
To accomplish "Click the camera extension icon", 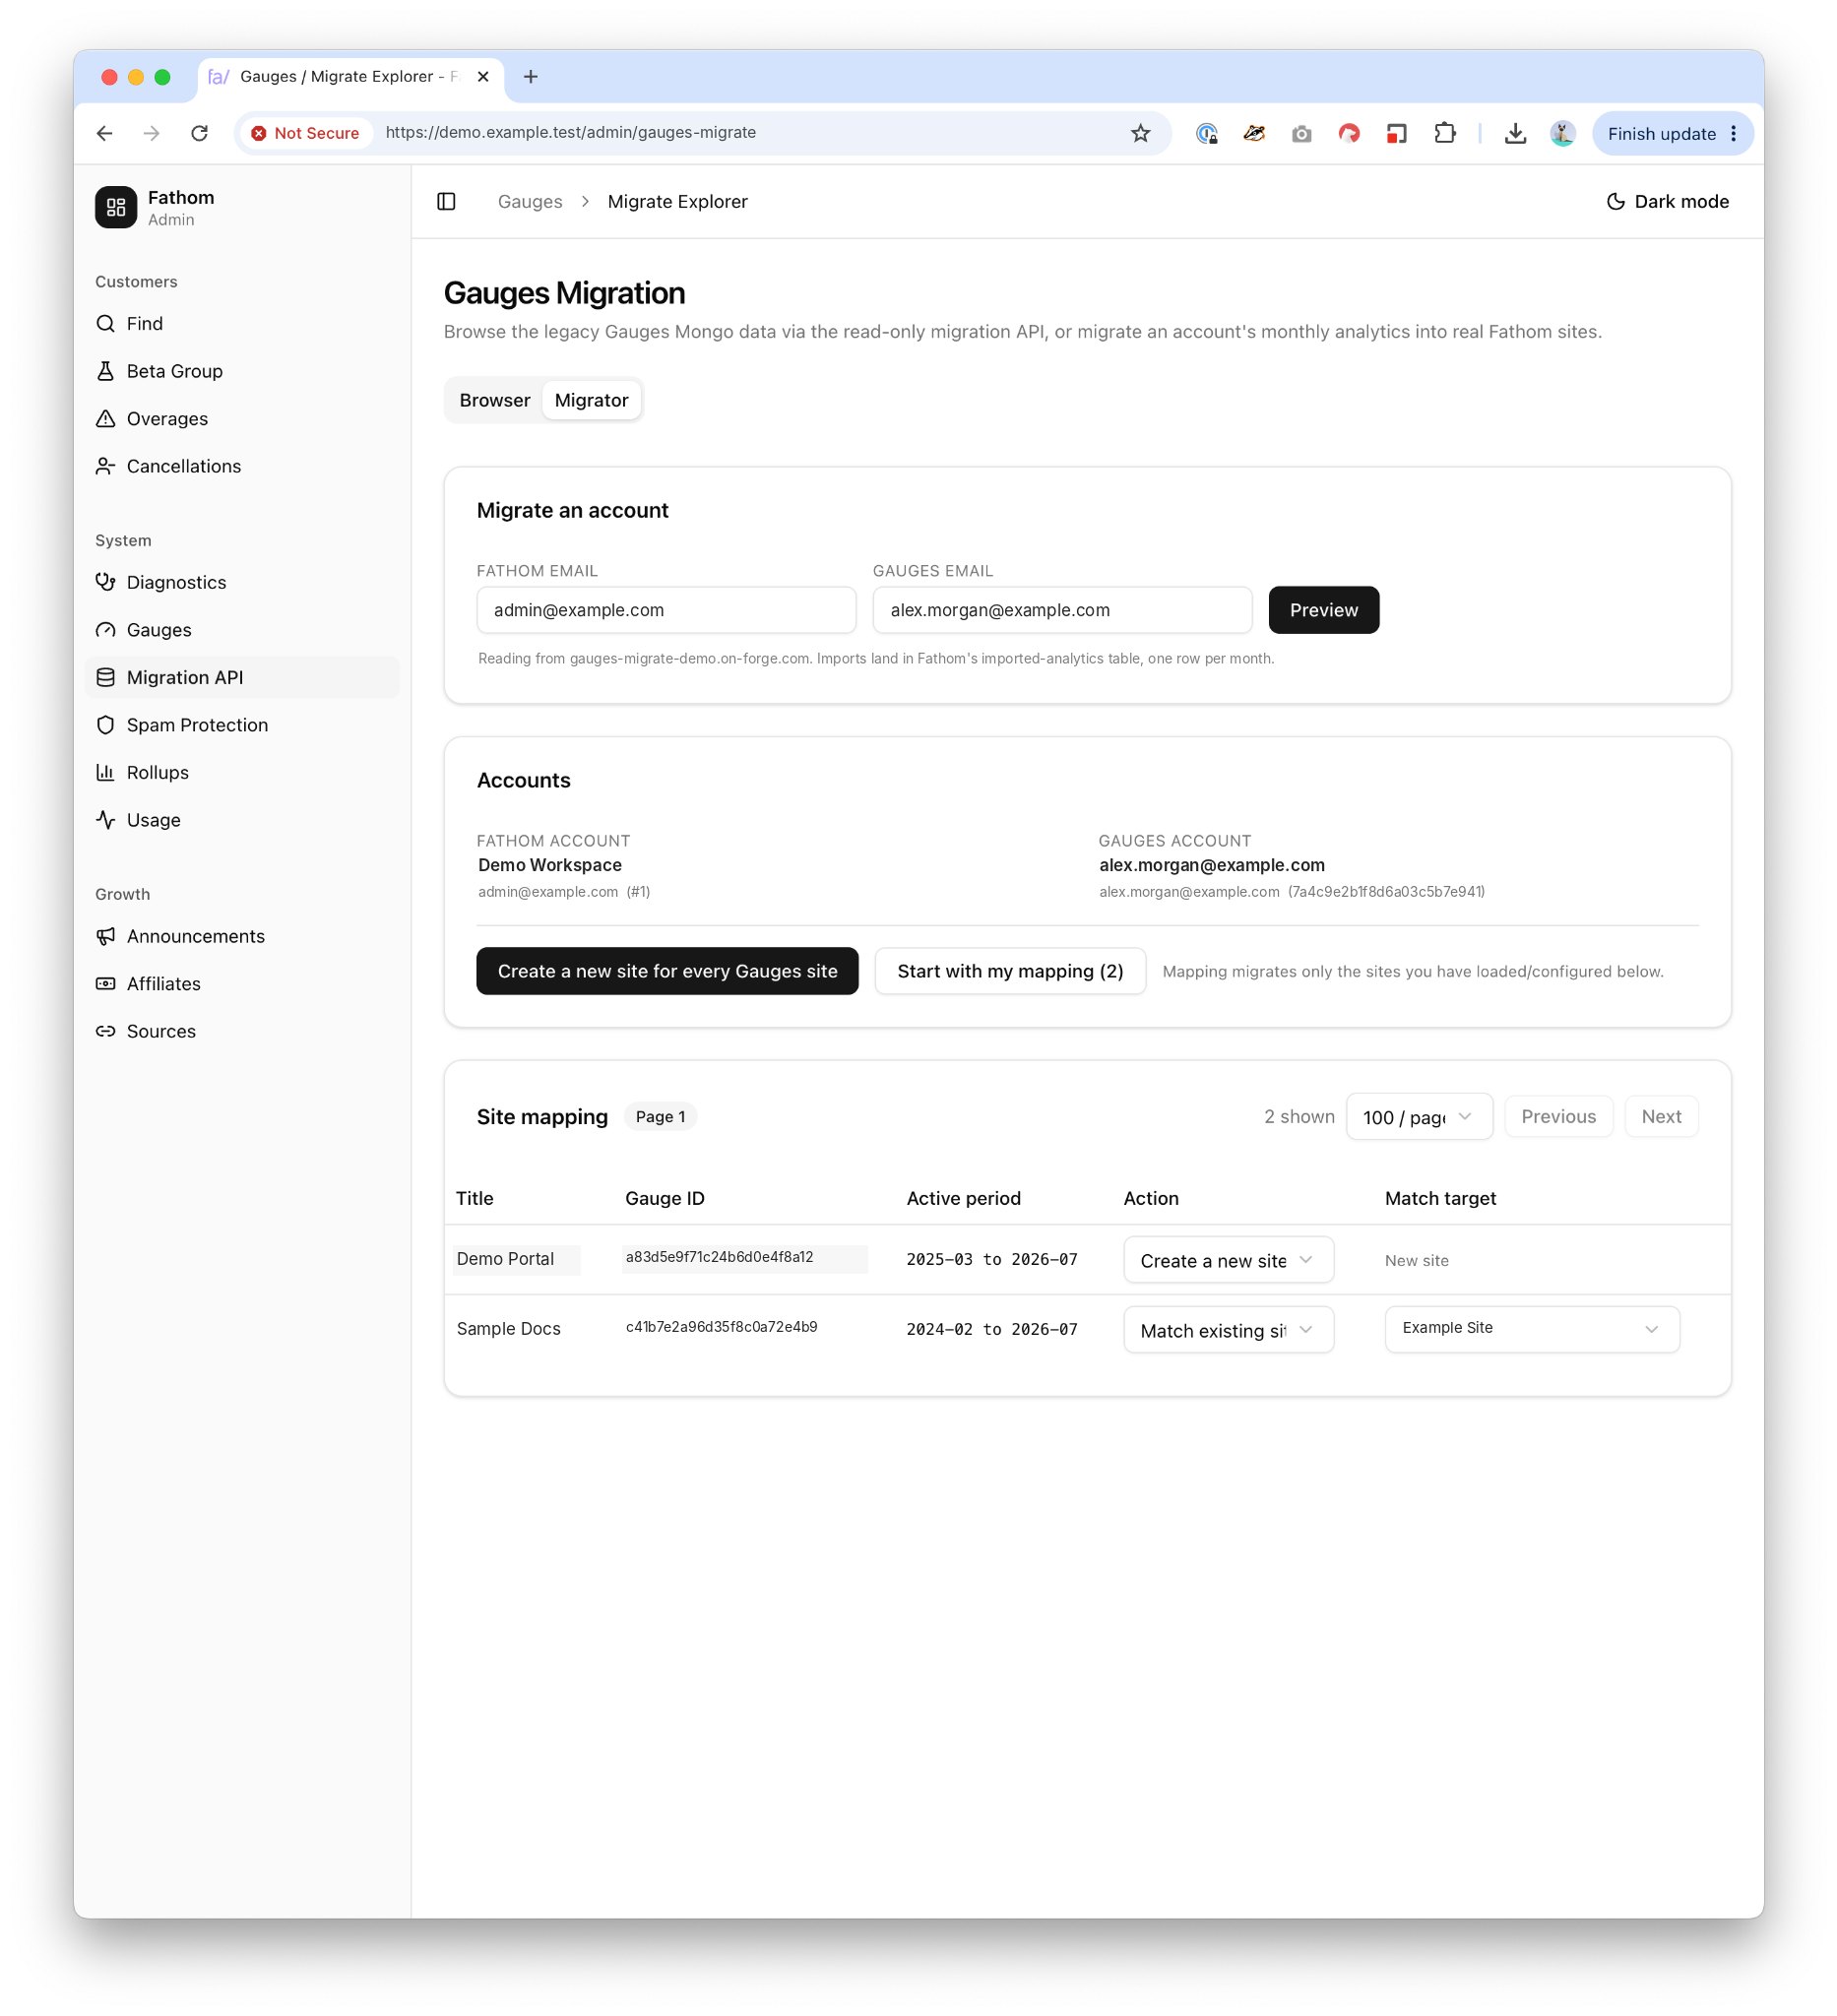I will [x=1301, y=133].
